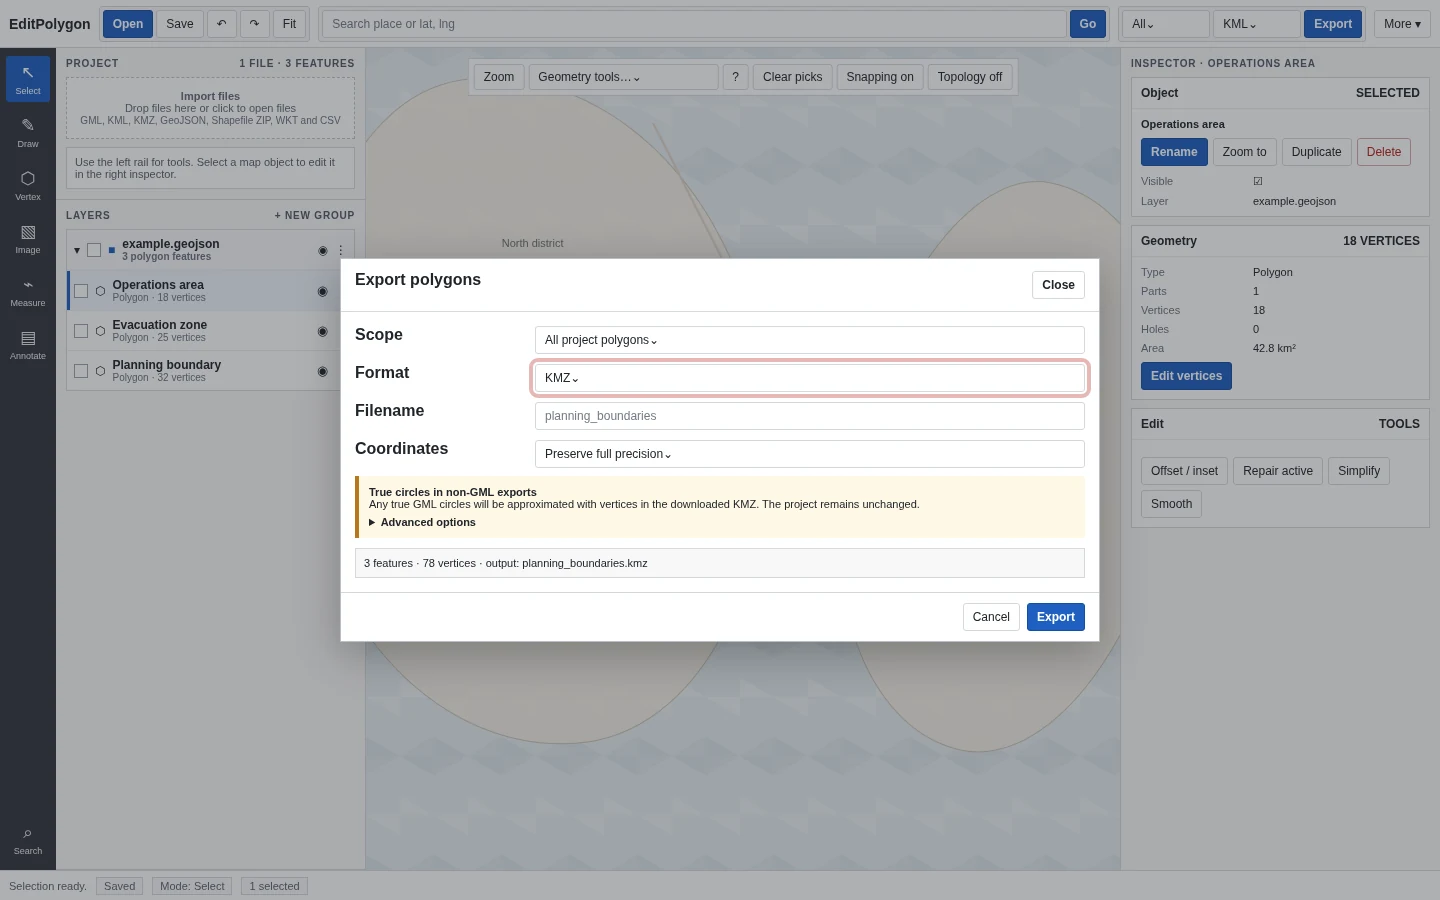Click the top toolbar Export button
Image resolution: width=1440 pixels, height=900 pixels.
point(1333,24)
